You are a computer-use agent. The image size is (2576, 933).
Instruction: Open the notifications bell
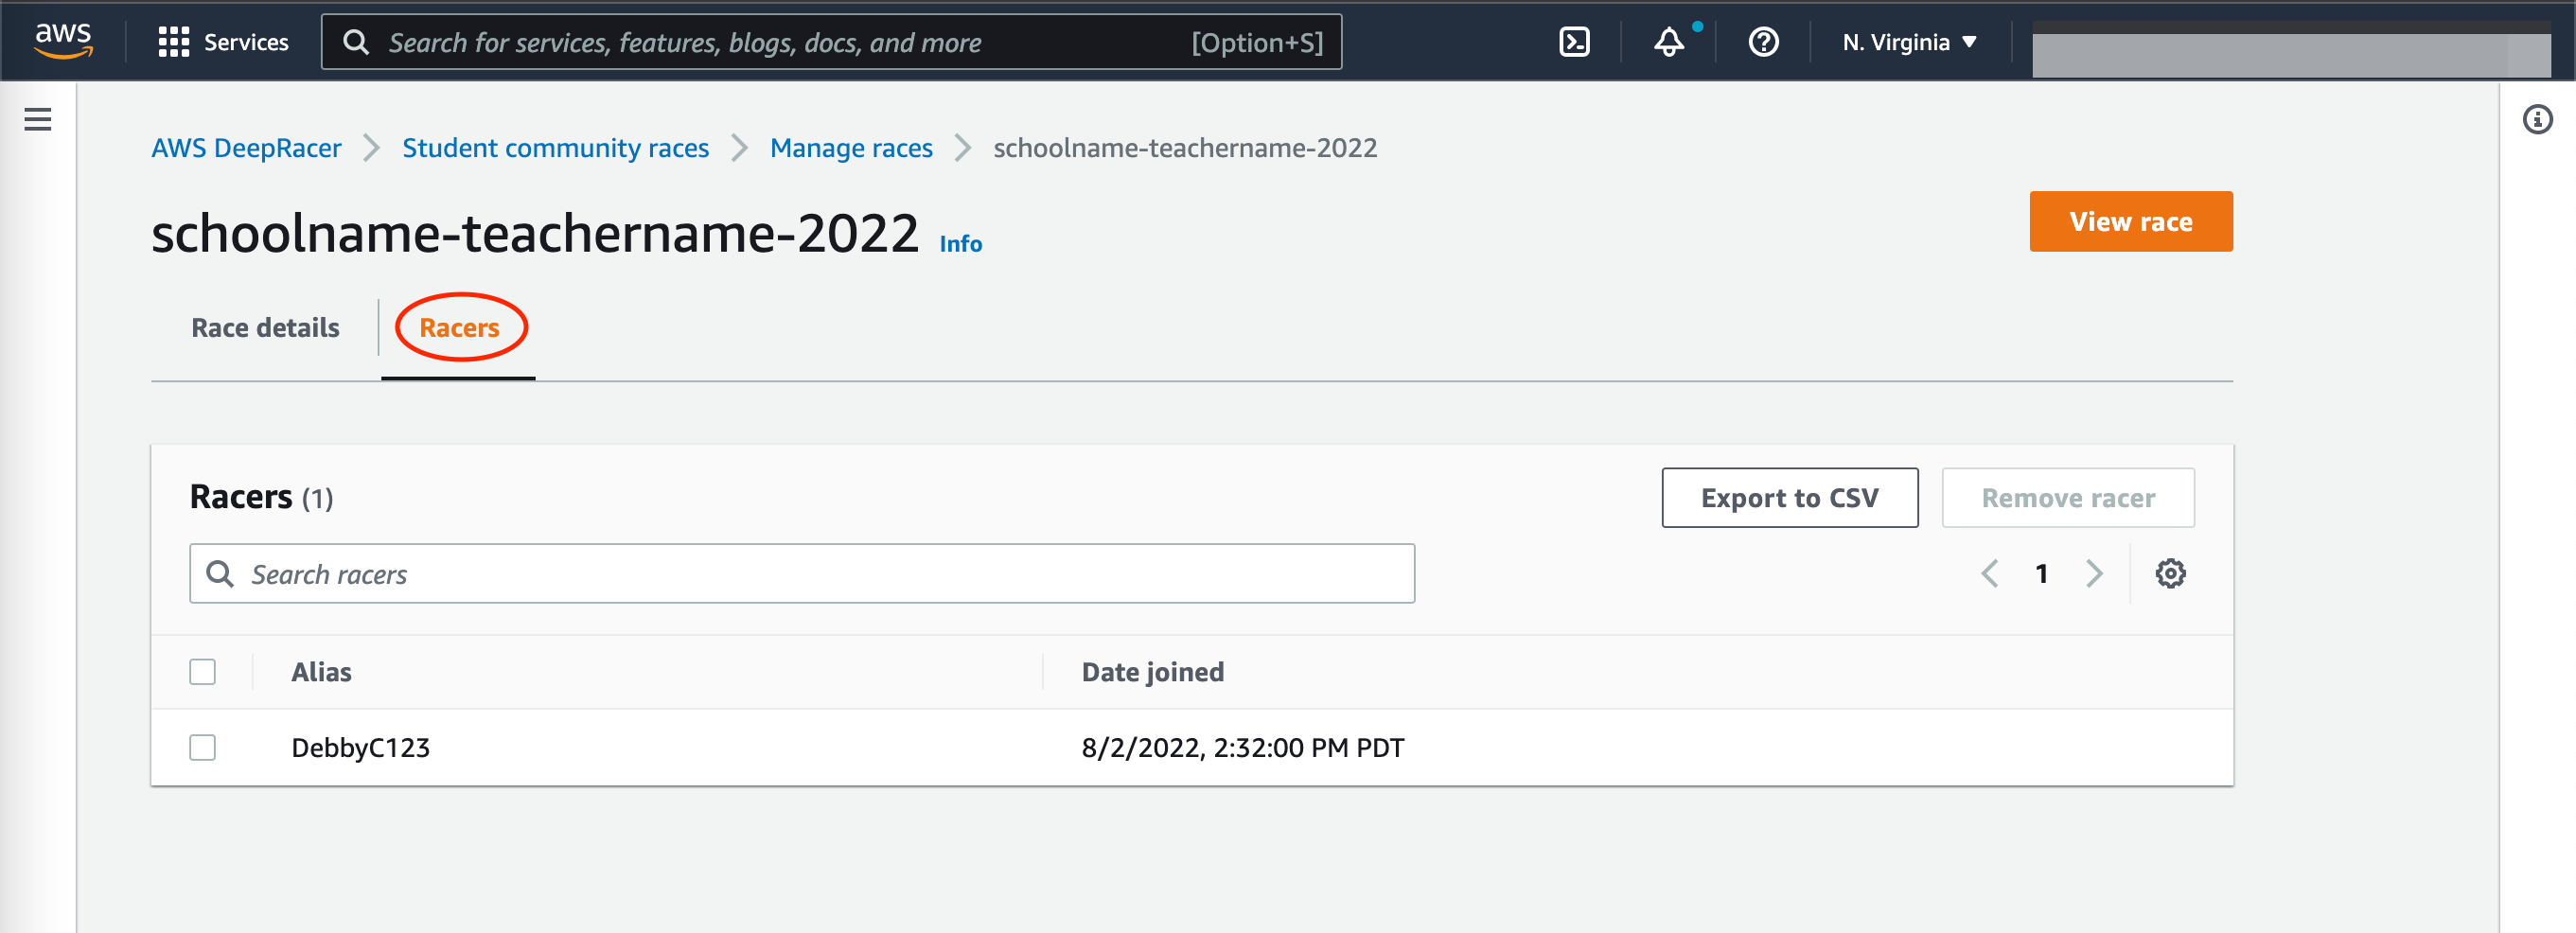coord(1668,42)
